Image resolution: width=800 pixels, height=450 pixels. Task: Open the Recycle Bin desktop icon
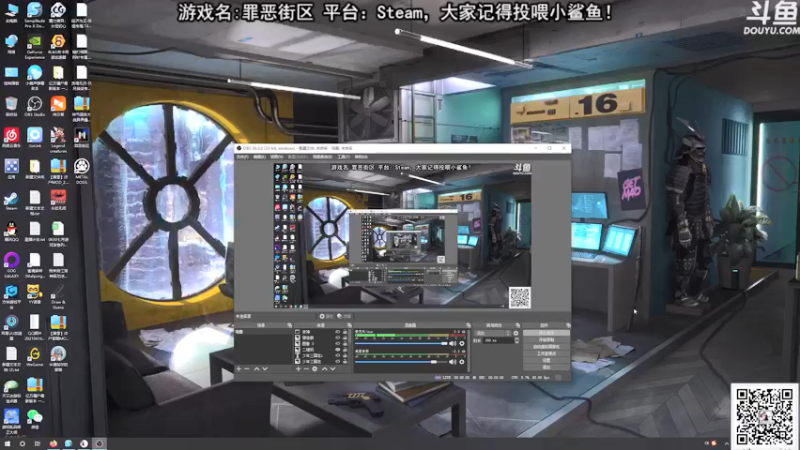point(11,105)
